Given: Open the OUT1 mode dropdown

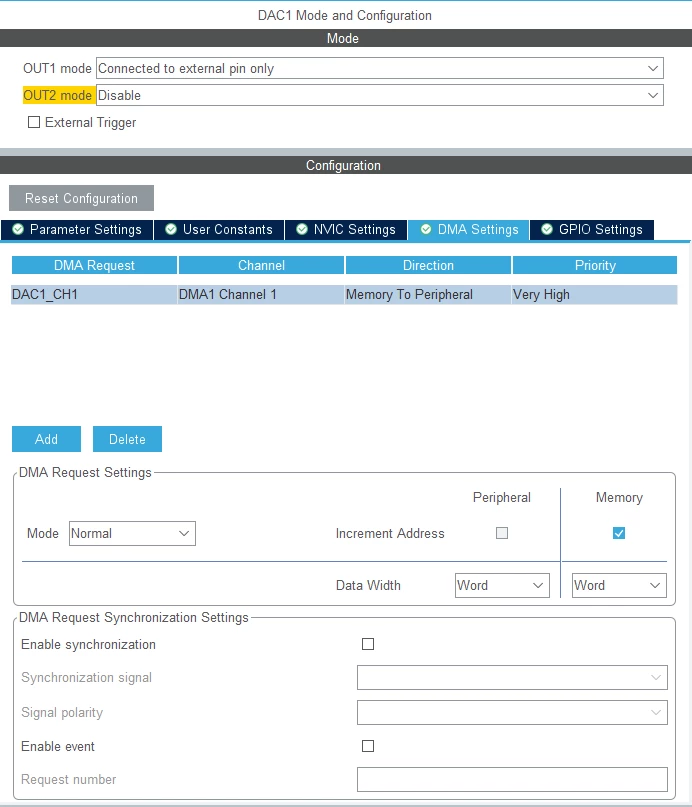Looking at the screenshot, I should [x=380, y=68].
